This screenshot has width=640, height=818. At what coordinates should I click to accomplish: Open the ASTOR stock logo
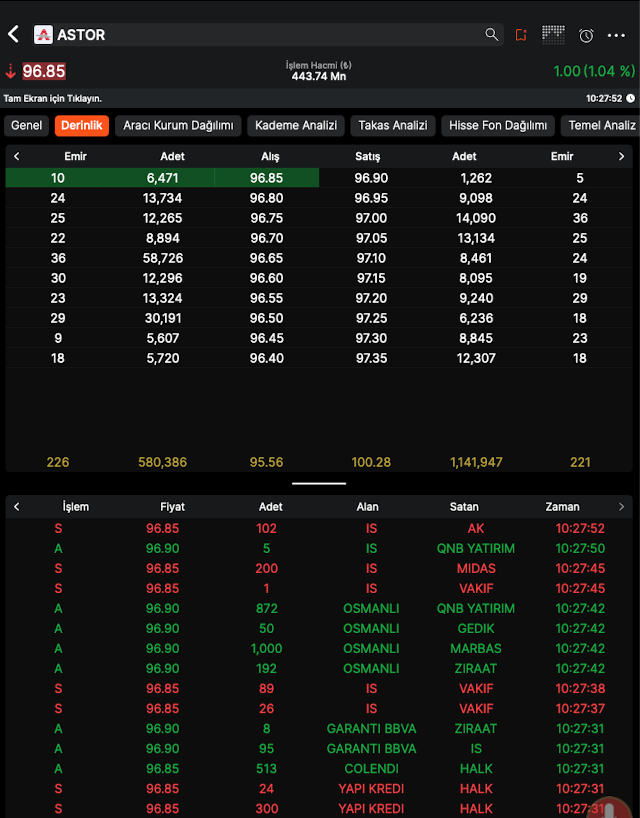click(x=43, y=35)
